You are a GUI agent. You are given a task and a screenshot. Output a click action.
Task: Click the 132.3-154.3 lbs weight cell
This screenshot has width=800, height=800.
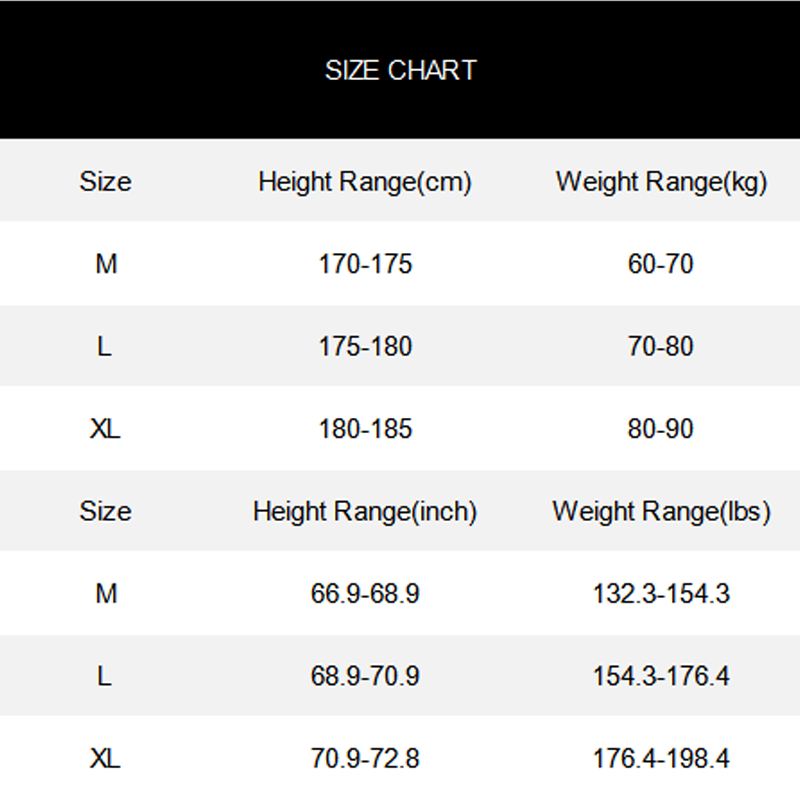[x=661, y=594]
